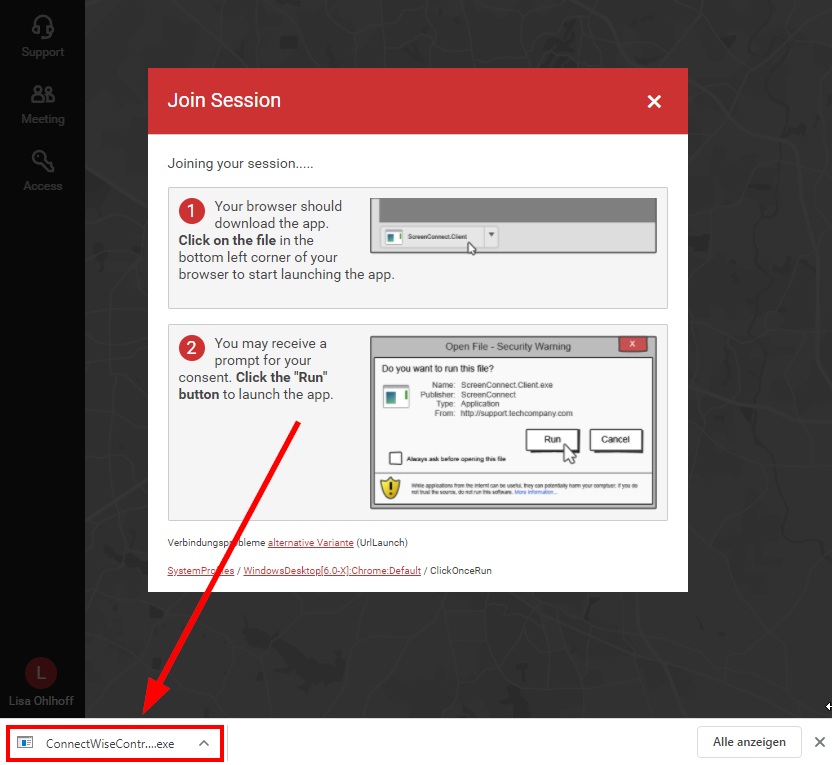
Task: Open the WindowsDesktop[6.0-X]:Chrome:Default link
Action: (332, 570)
